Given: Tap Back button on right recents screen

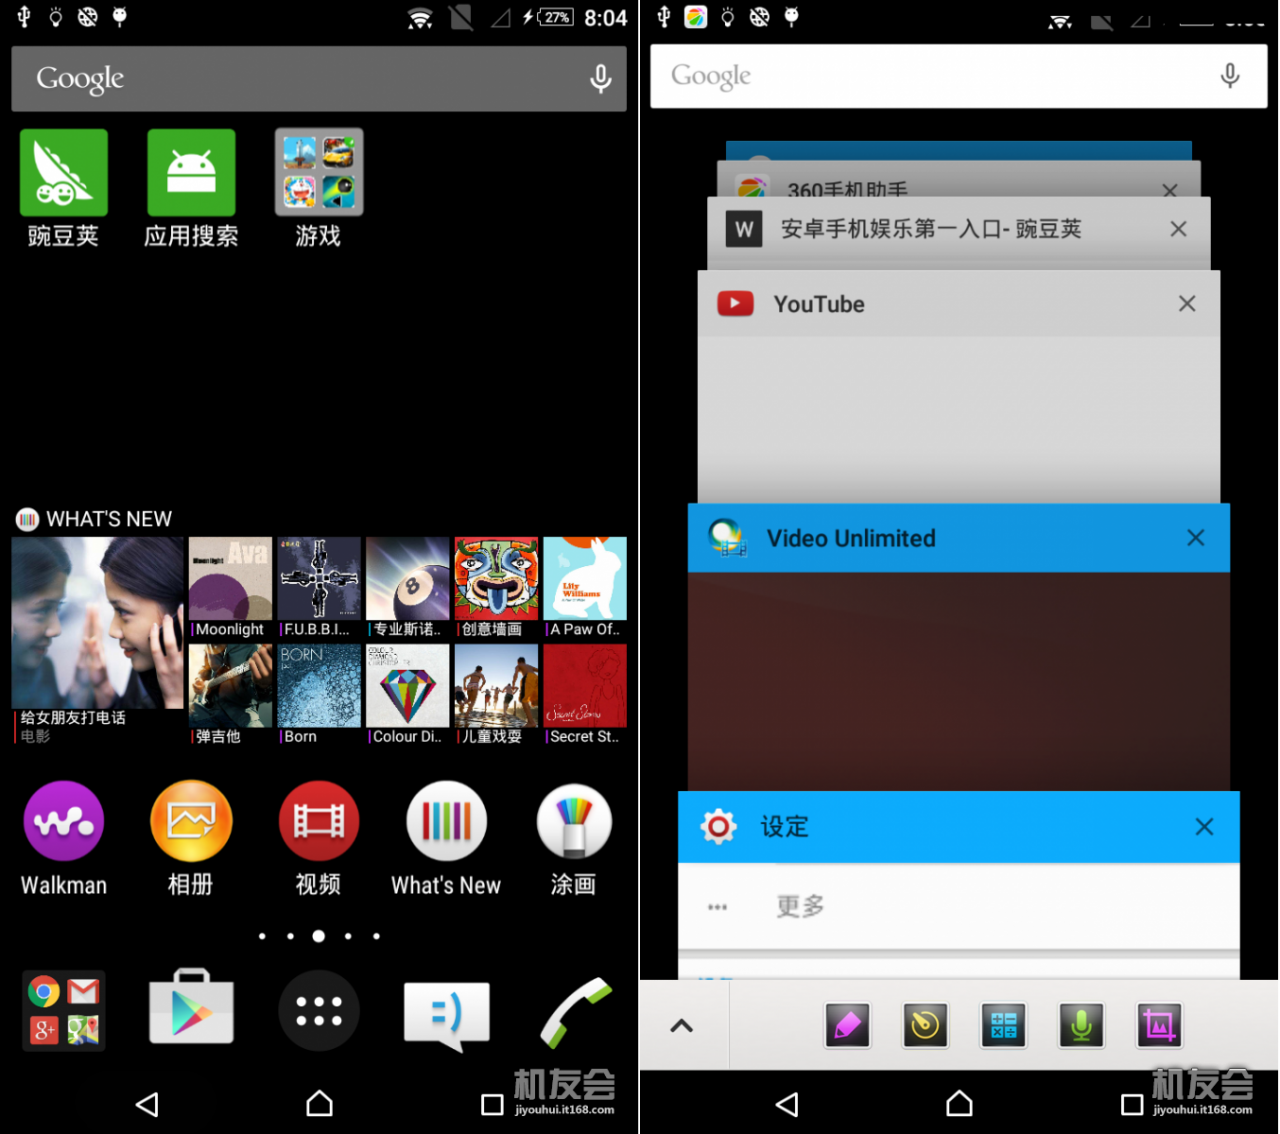Looking at the screenshot, I should (787, 1104).
